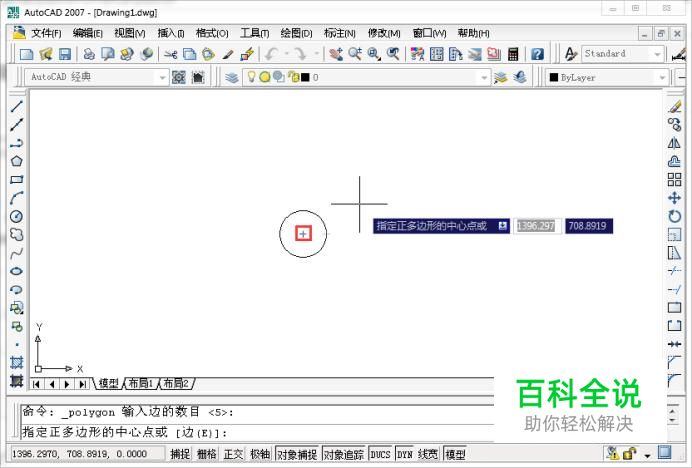Click the layer 0 black color swatch
The width and height of the screenshot is (692, 468).
(305, 77)
